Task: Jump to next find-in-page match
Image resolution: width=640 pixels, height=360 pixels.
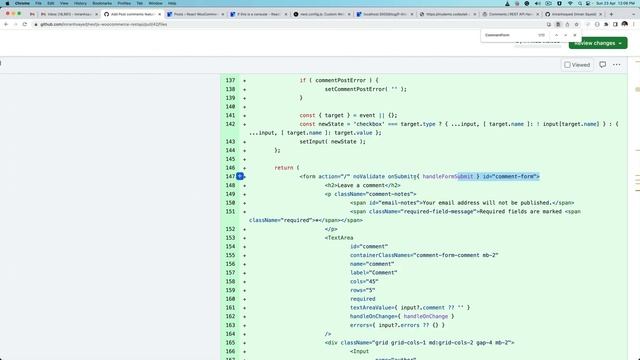Action: (565, 35)
